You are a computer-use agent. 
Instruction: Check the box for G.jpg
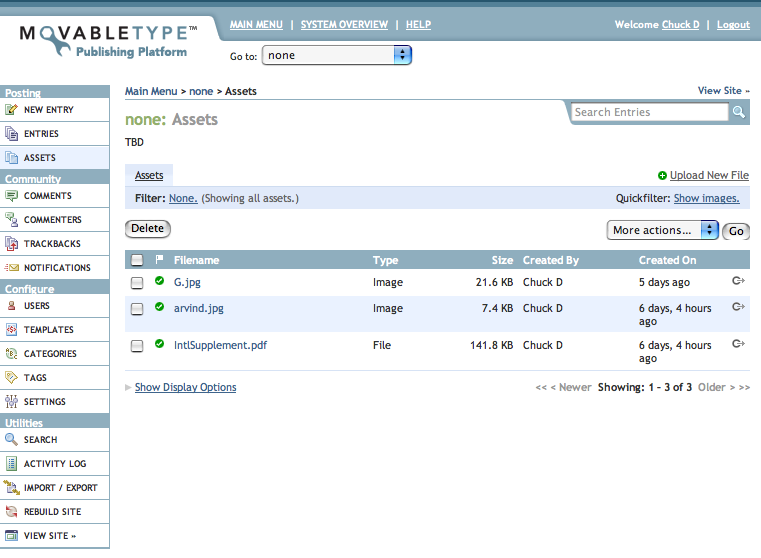coord(137,283)
